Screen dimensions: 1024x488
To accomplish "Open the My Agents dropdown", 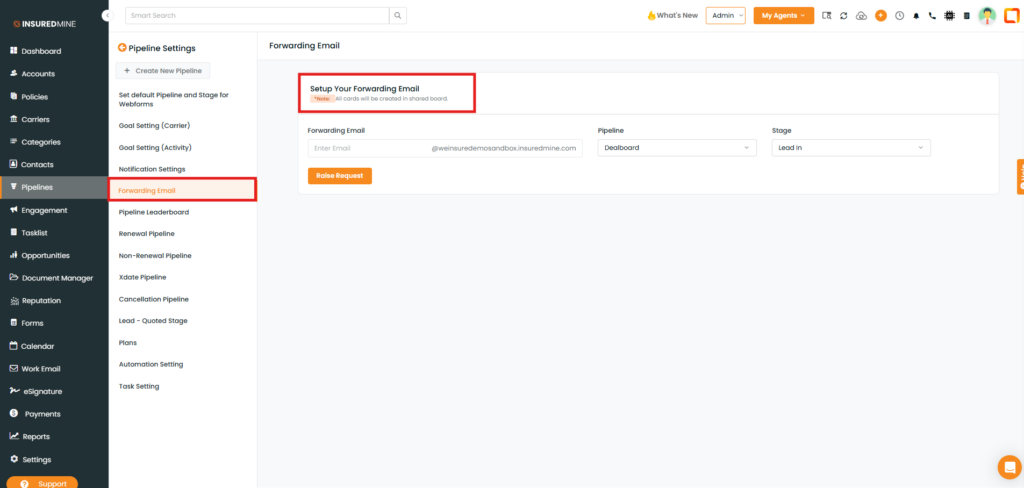I will pyautogui.click(x=783, y=16).
